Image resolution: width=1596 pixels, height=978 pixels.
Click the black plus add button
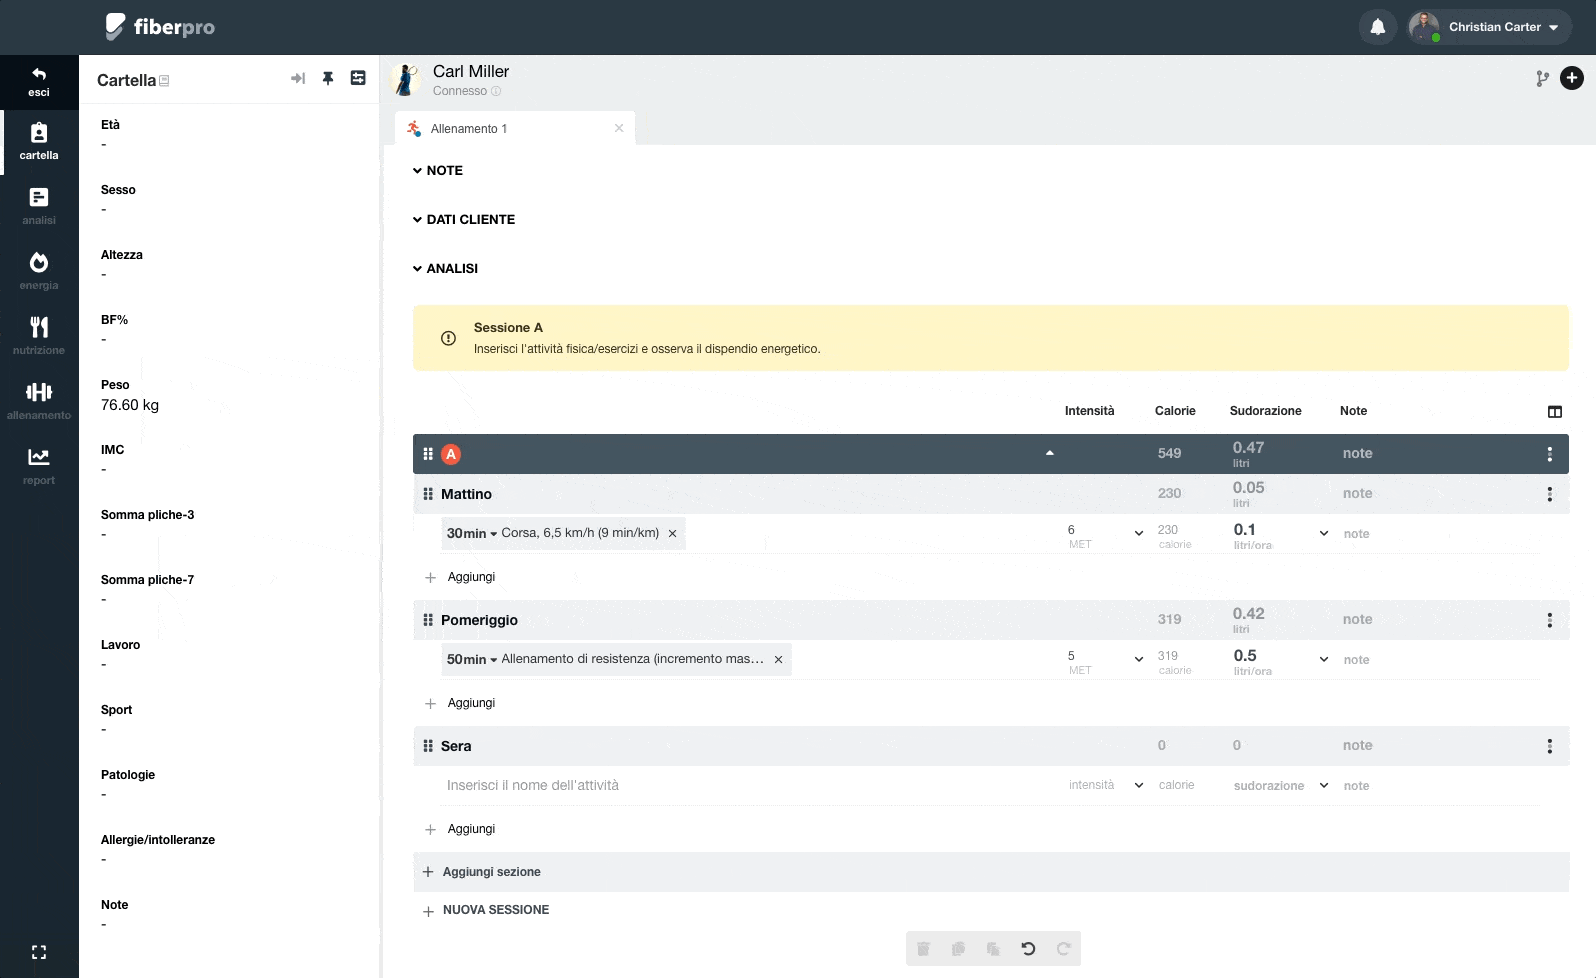(x=1572, y=78)
